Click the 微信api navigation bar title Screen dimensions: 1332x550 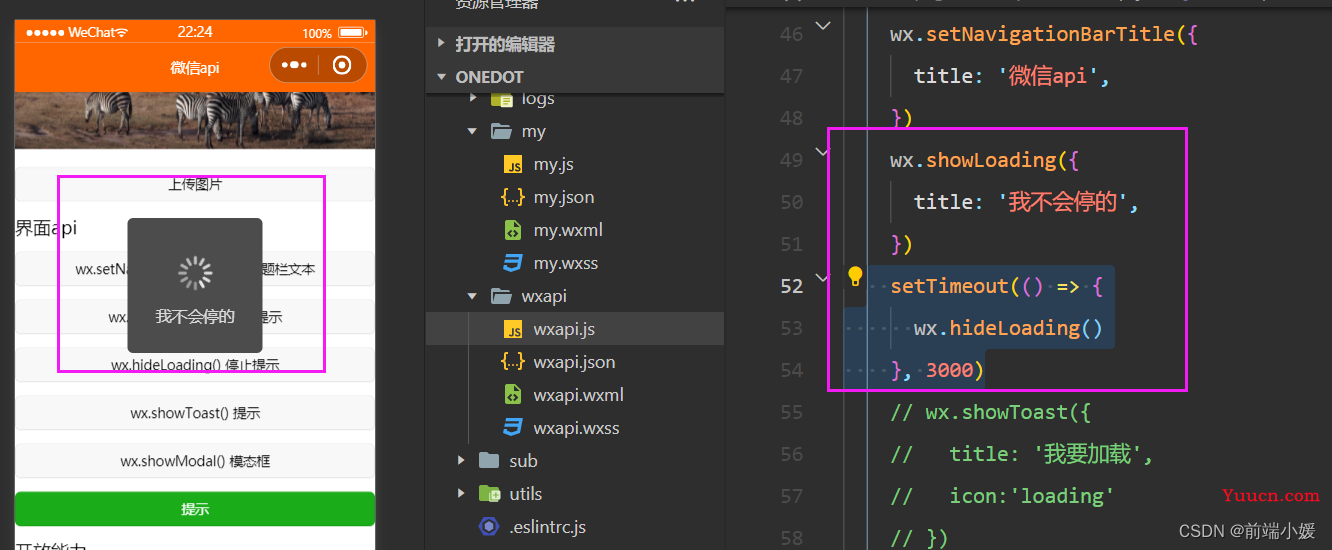(x=195, y=67)
